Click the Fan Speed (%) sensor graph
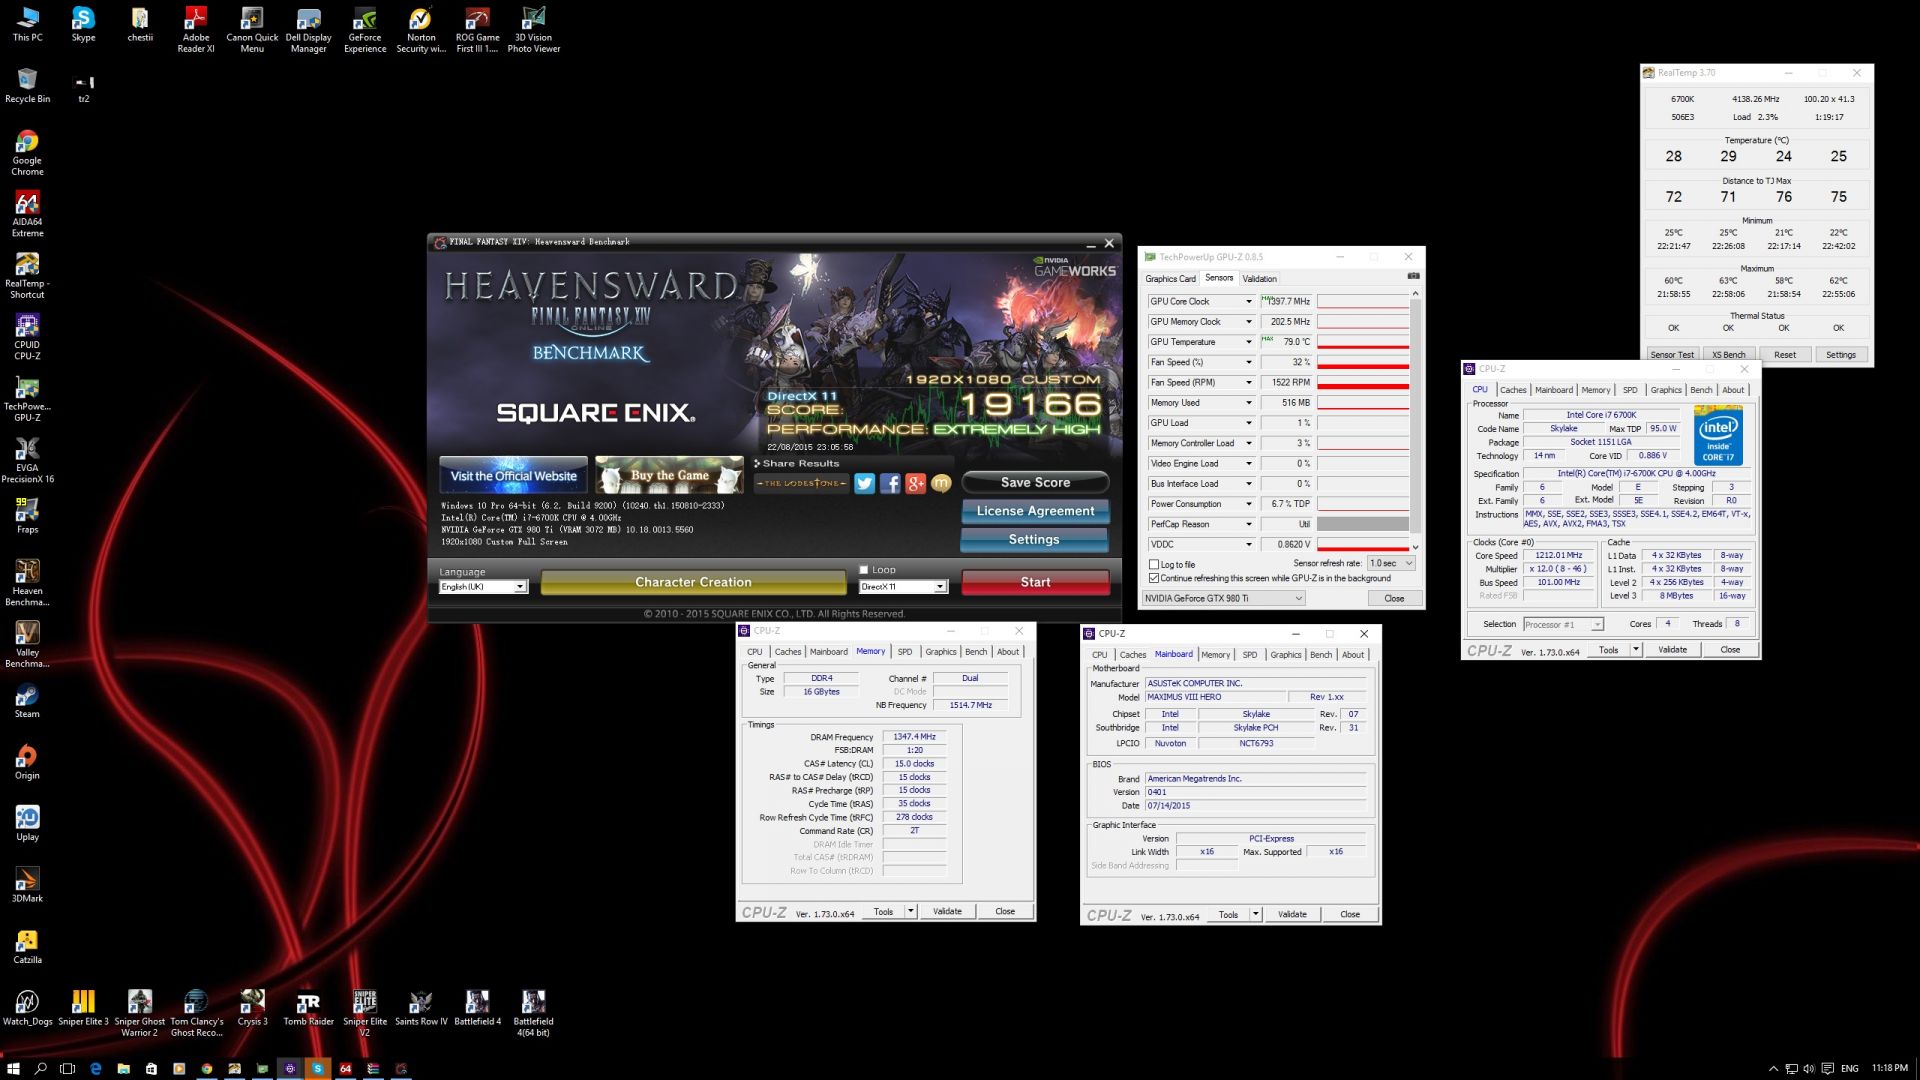Screen dimensions: 1920x1080 pos(1363,362)
